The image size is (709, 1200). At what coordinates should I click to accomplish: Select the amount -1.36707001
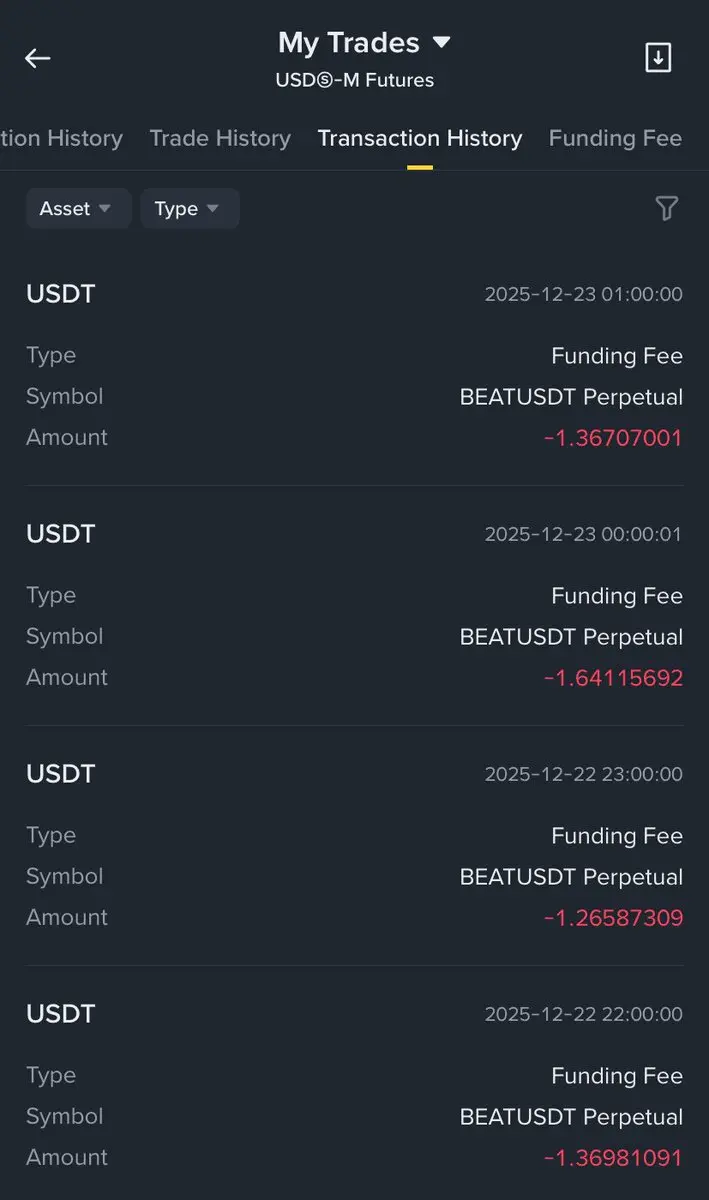[613, 438]
